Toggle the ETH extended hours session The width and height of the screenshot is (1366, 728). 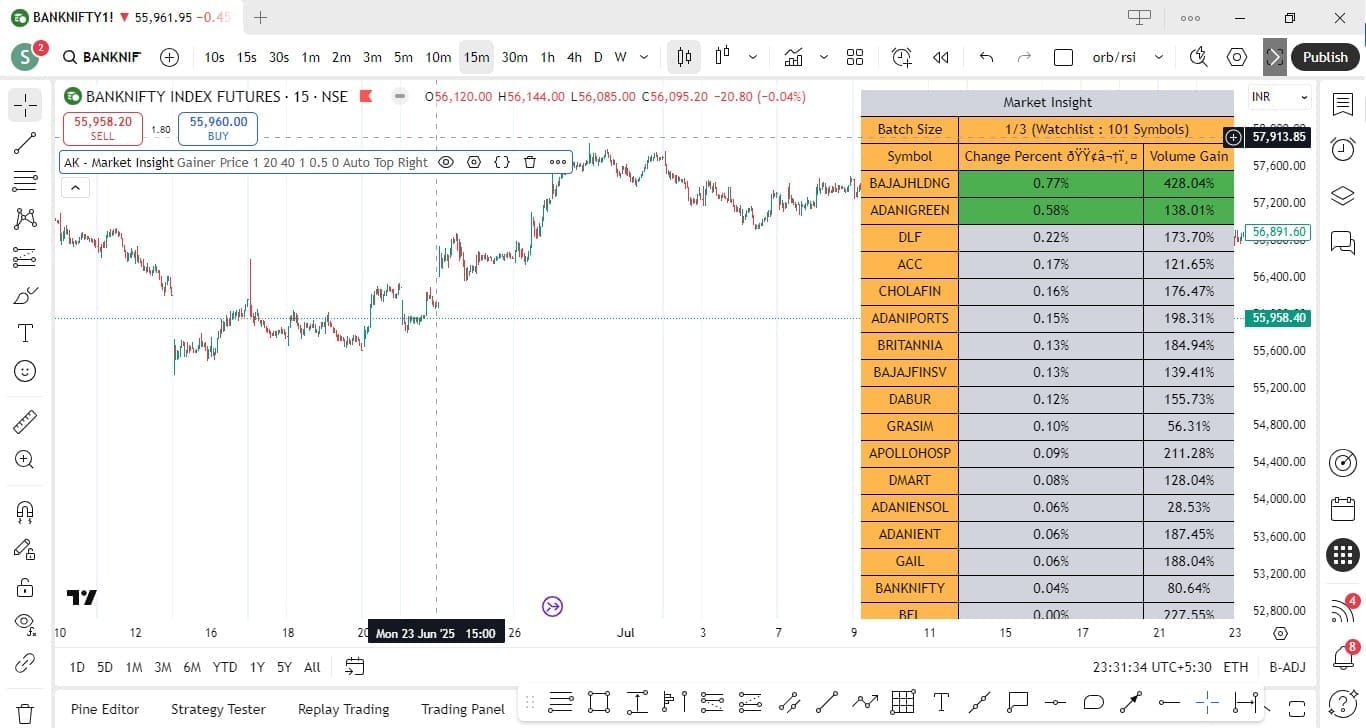(x=1236, y=667)
